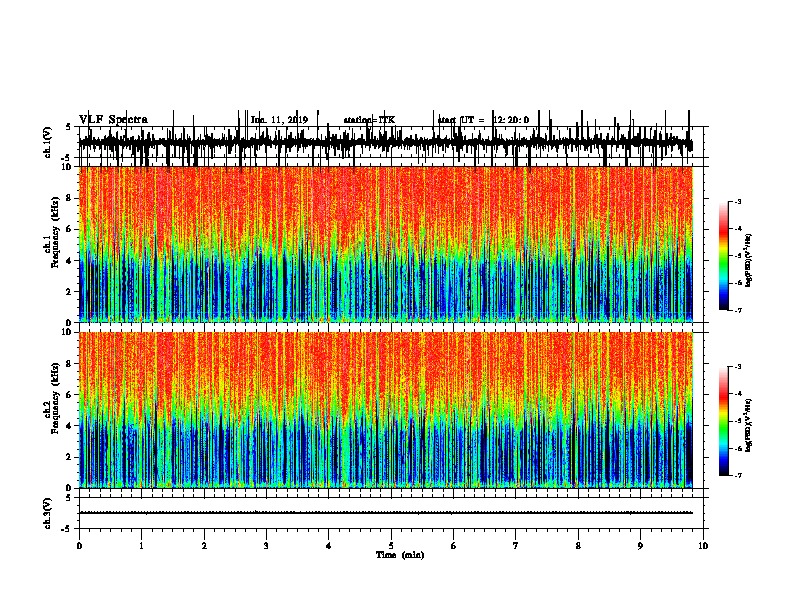This screenshot has width=792, height=612.
Task: Click the "8" kHz tick of ch.1 spectrogram
Action: pyautogui.click(x=71, y=198)
